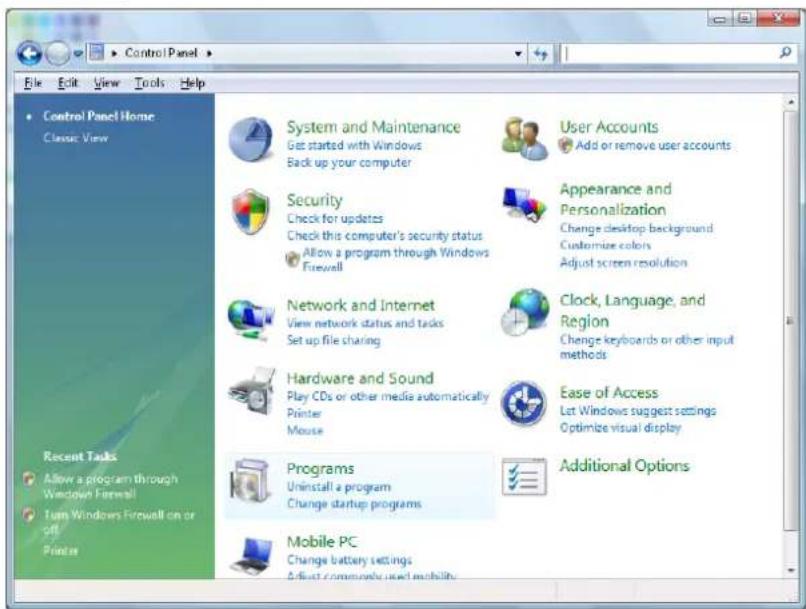The width and height of the screenshot is (806, 609).
Task: Go back with the Back arrow button
Action: click(29, 53)
